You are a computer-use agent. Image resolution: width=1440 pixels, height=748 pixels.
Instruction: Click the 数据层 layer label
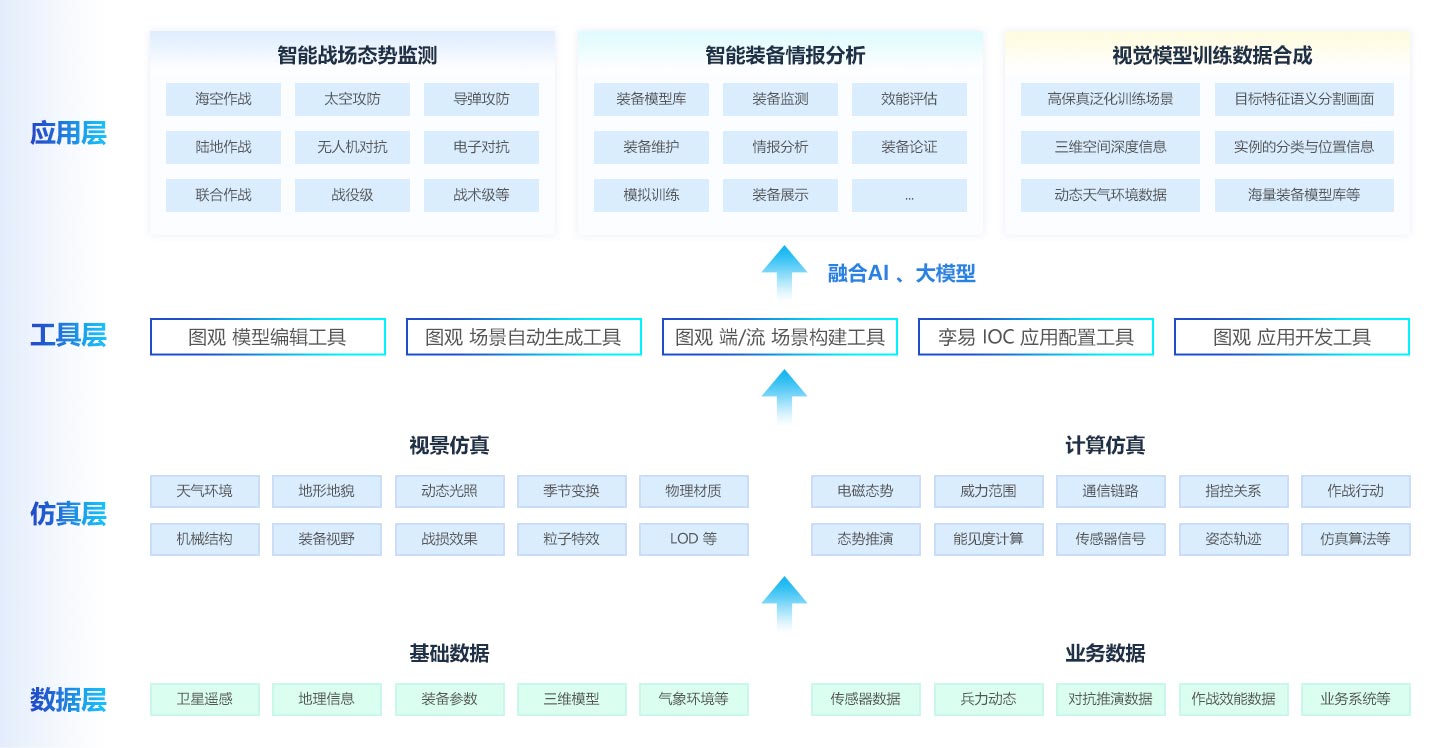(x=68, y=699)
